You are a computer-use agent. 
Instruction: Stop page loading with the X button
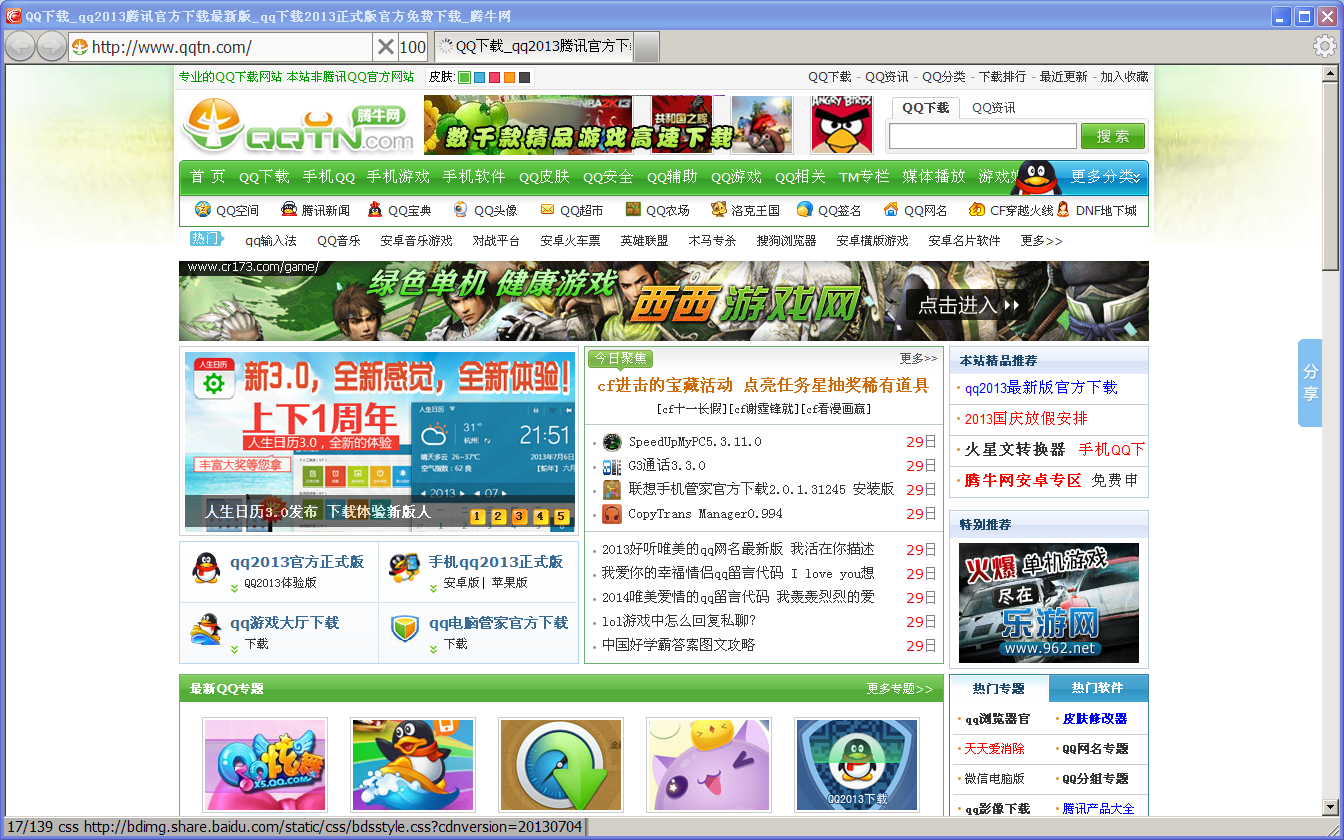point(385,47)
